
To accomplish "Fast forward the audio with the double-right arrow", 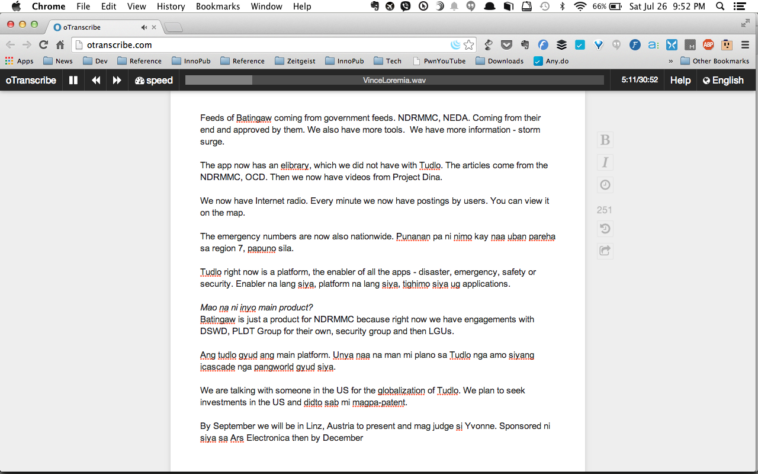I will point(117,80).
